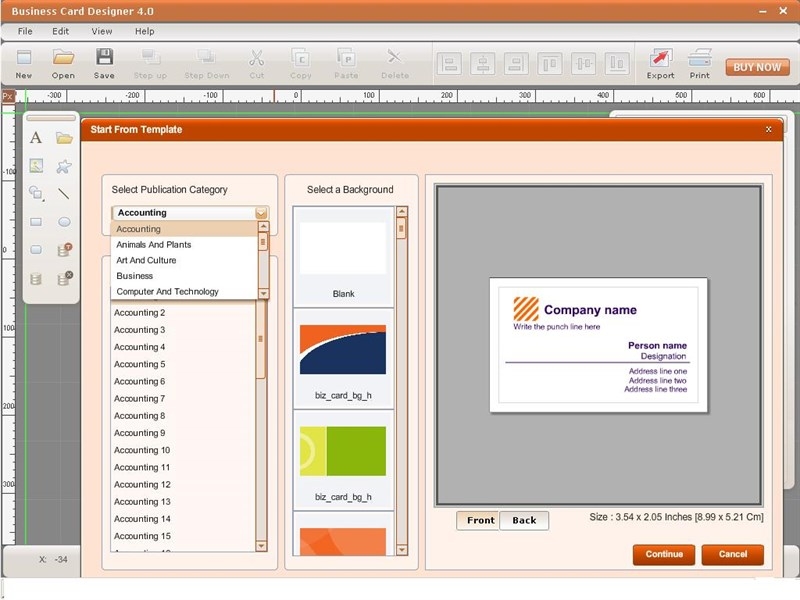Collapse the Publication Category dropdown arrow

point(261,213)
